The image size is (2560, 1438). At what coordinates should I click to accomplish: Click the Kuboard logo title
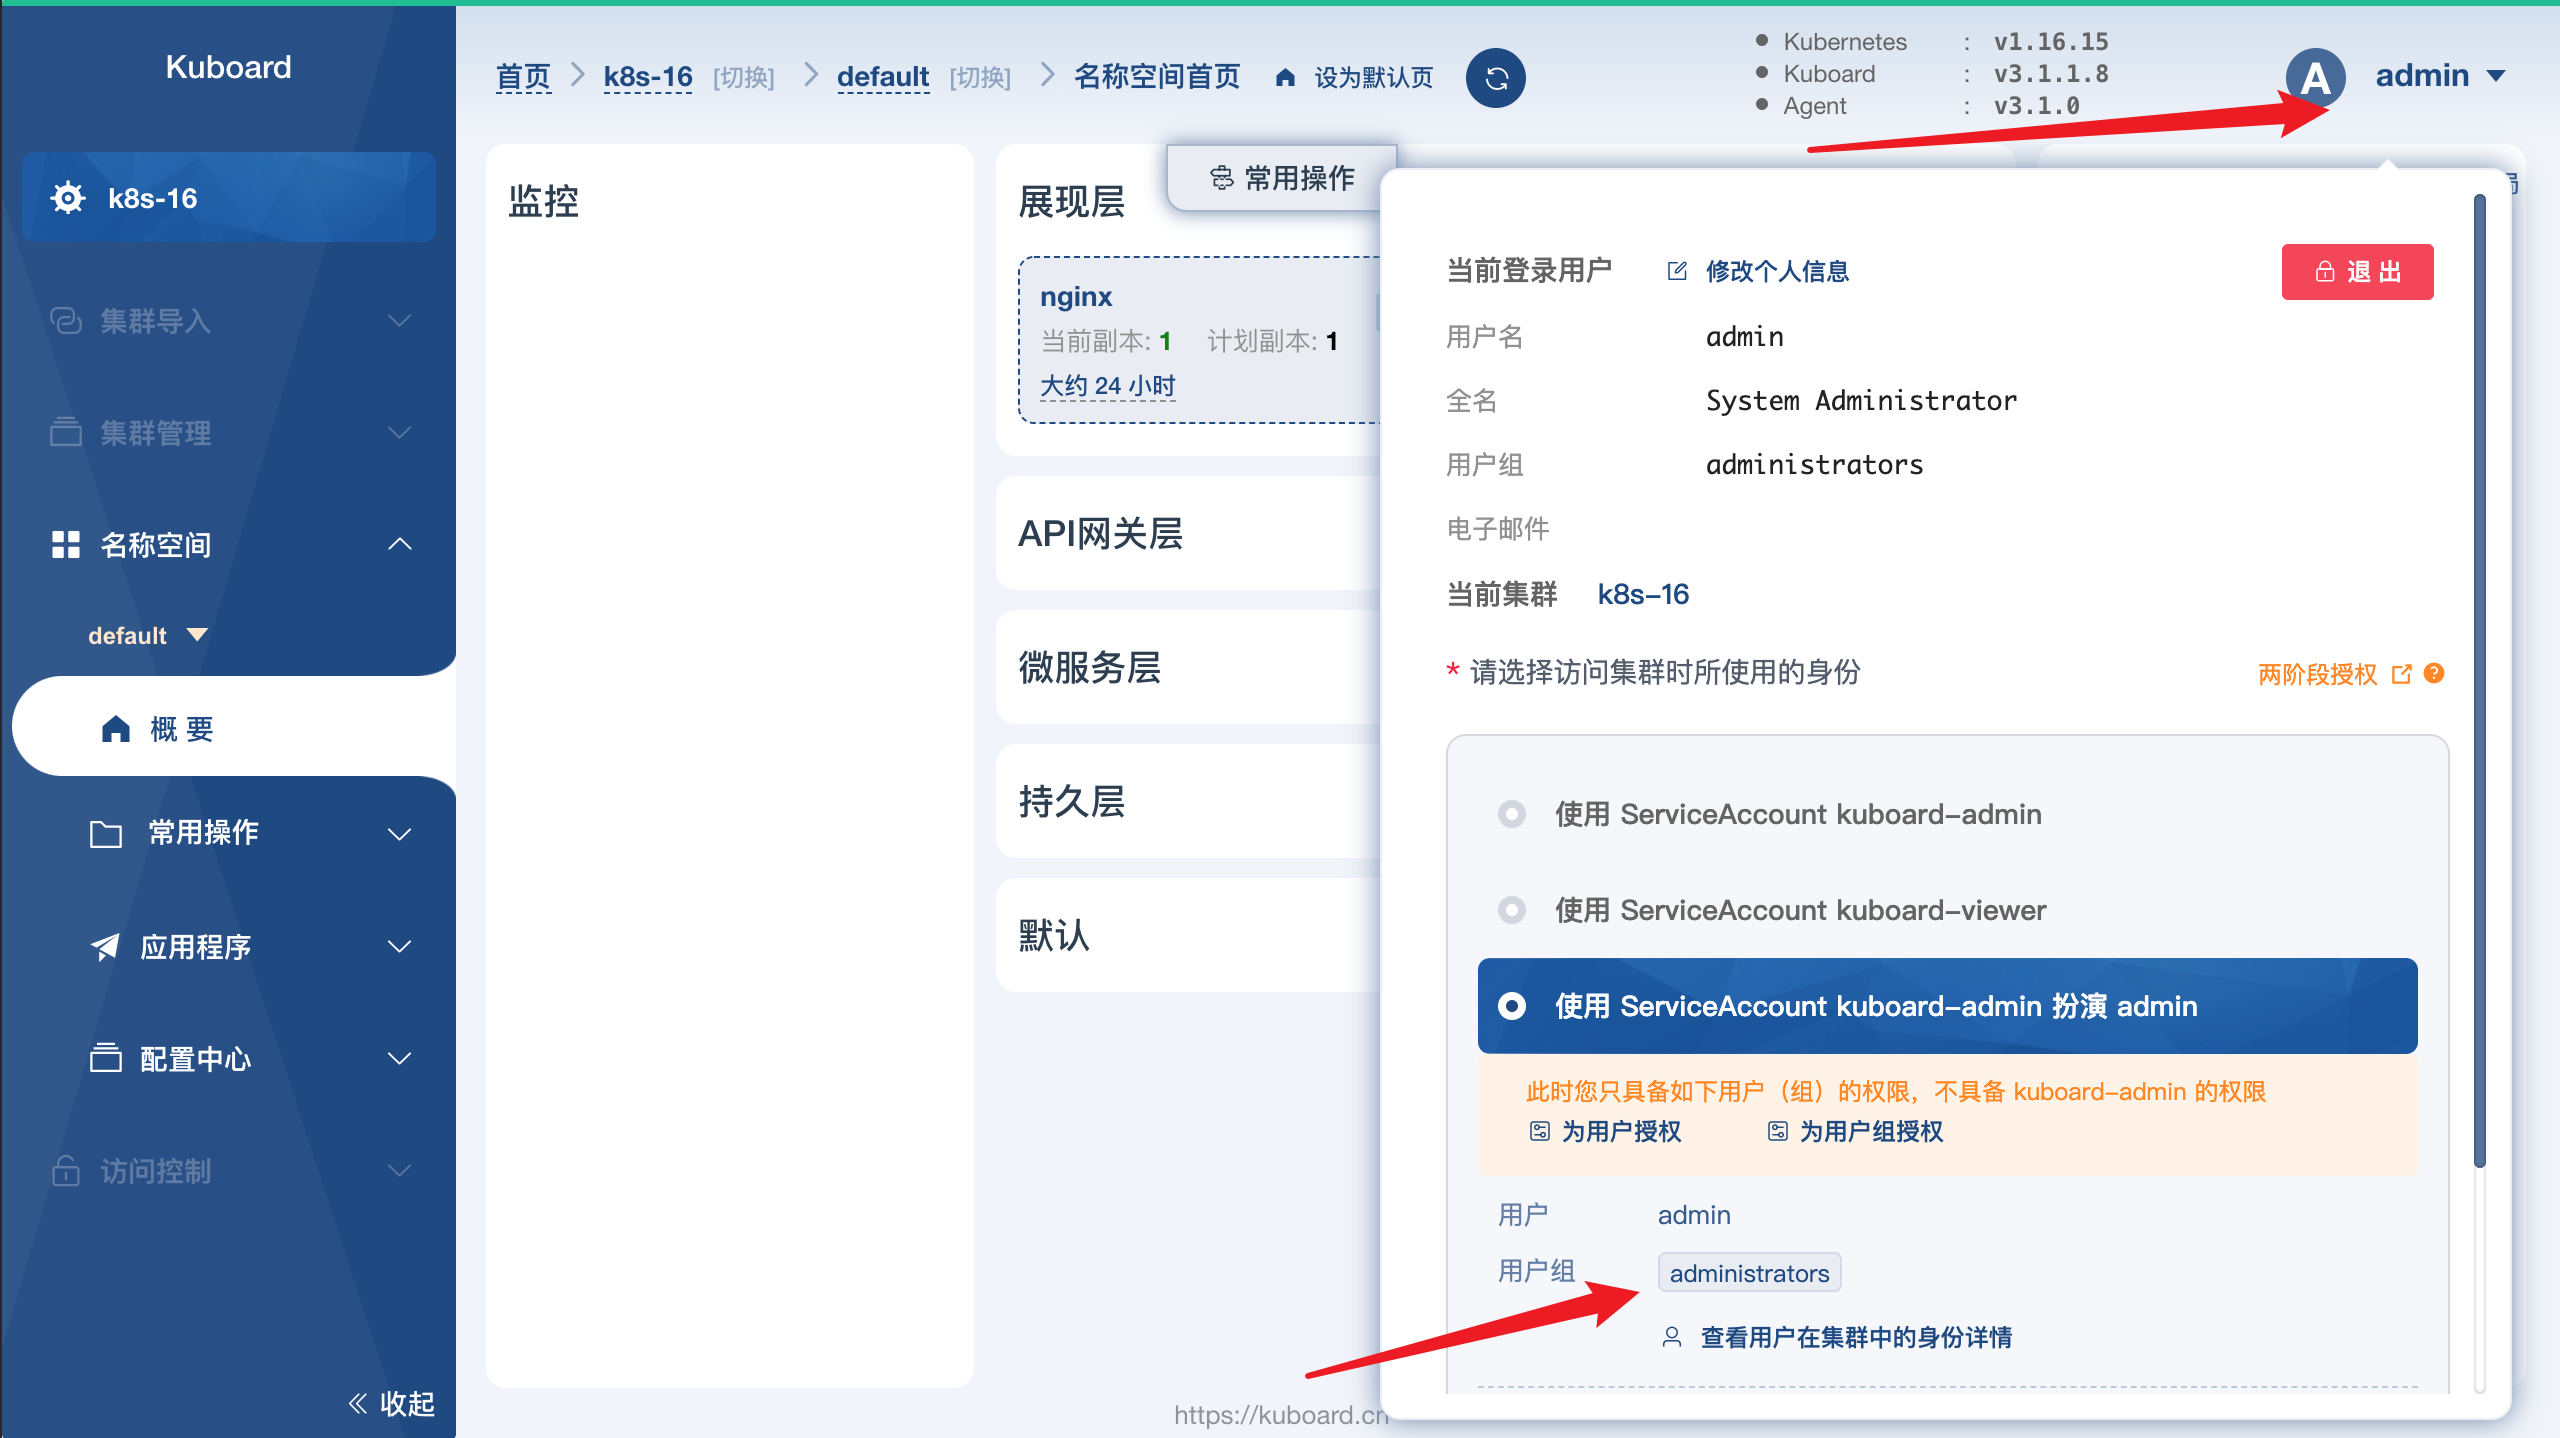click(228, 67)
